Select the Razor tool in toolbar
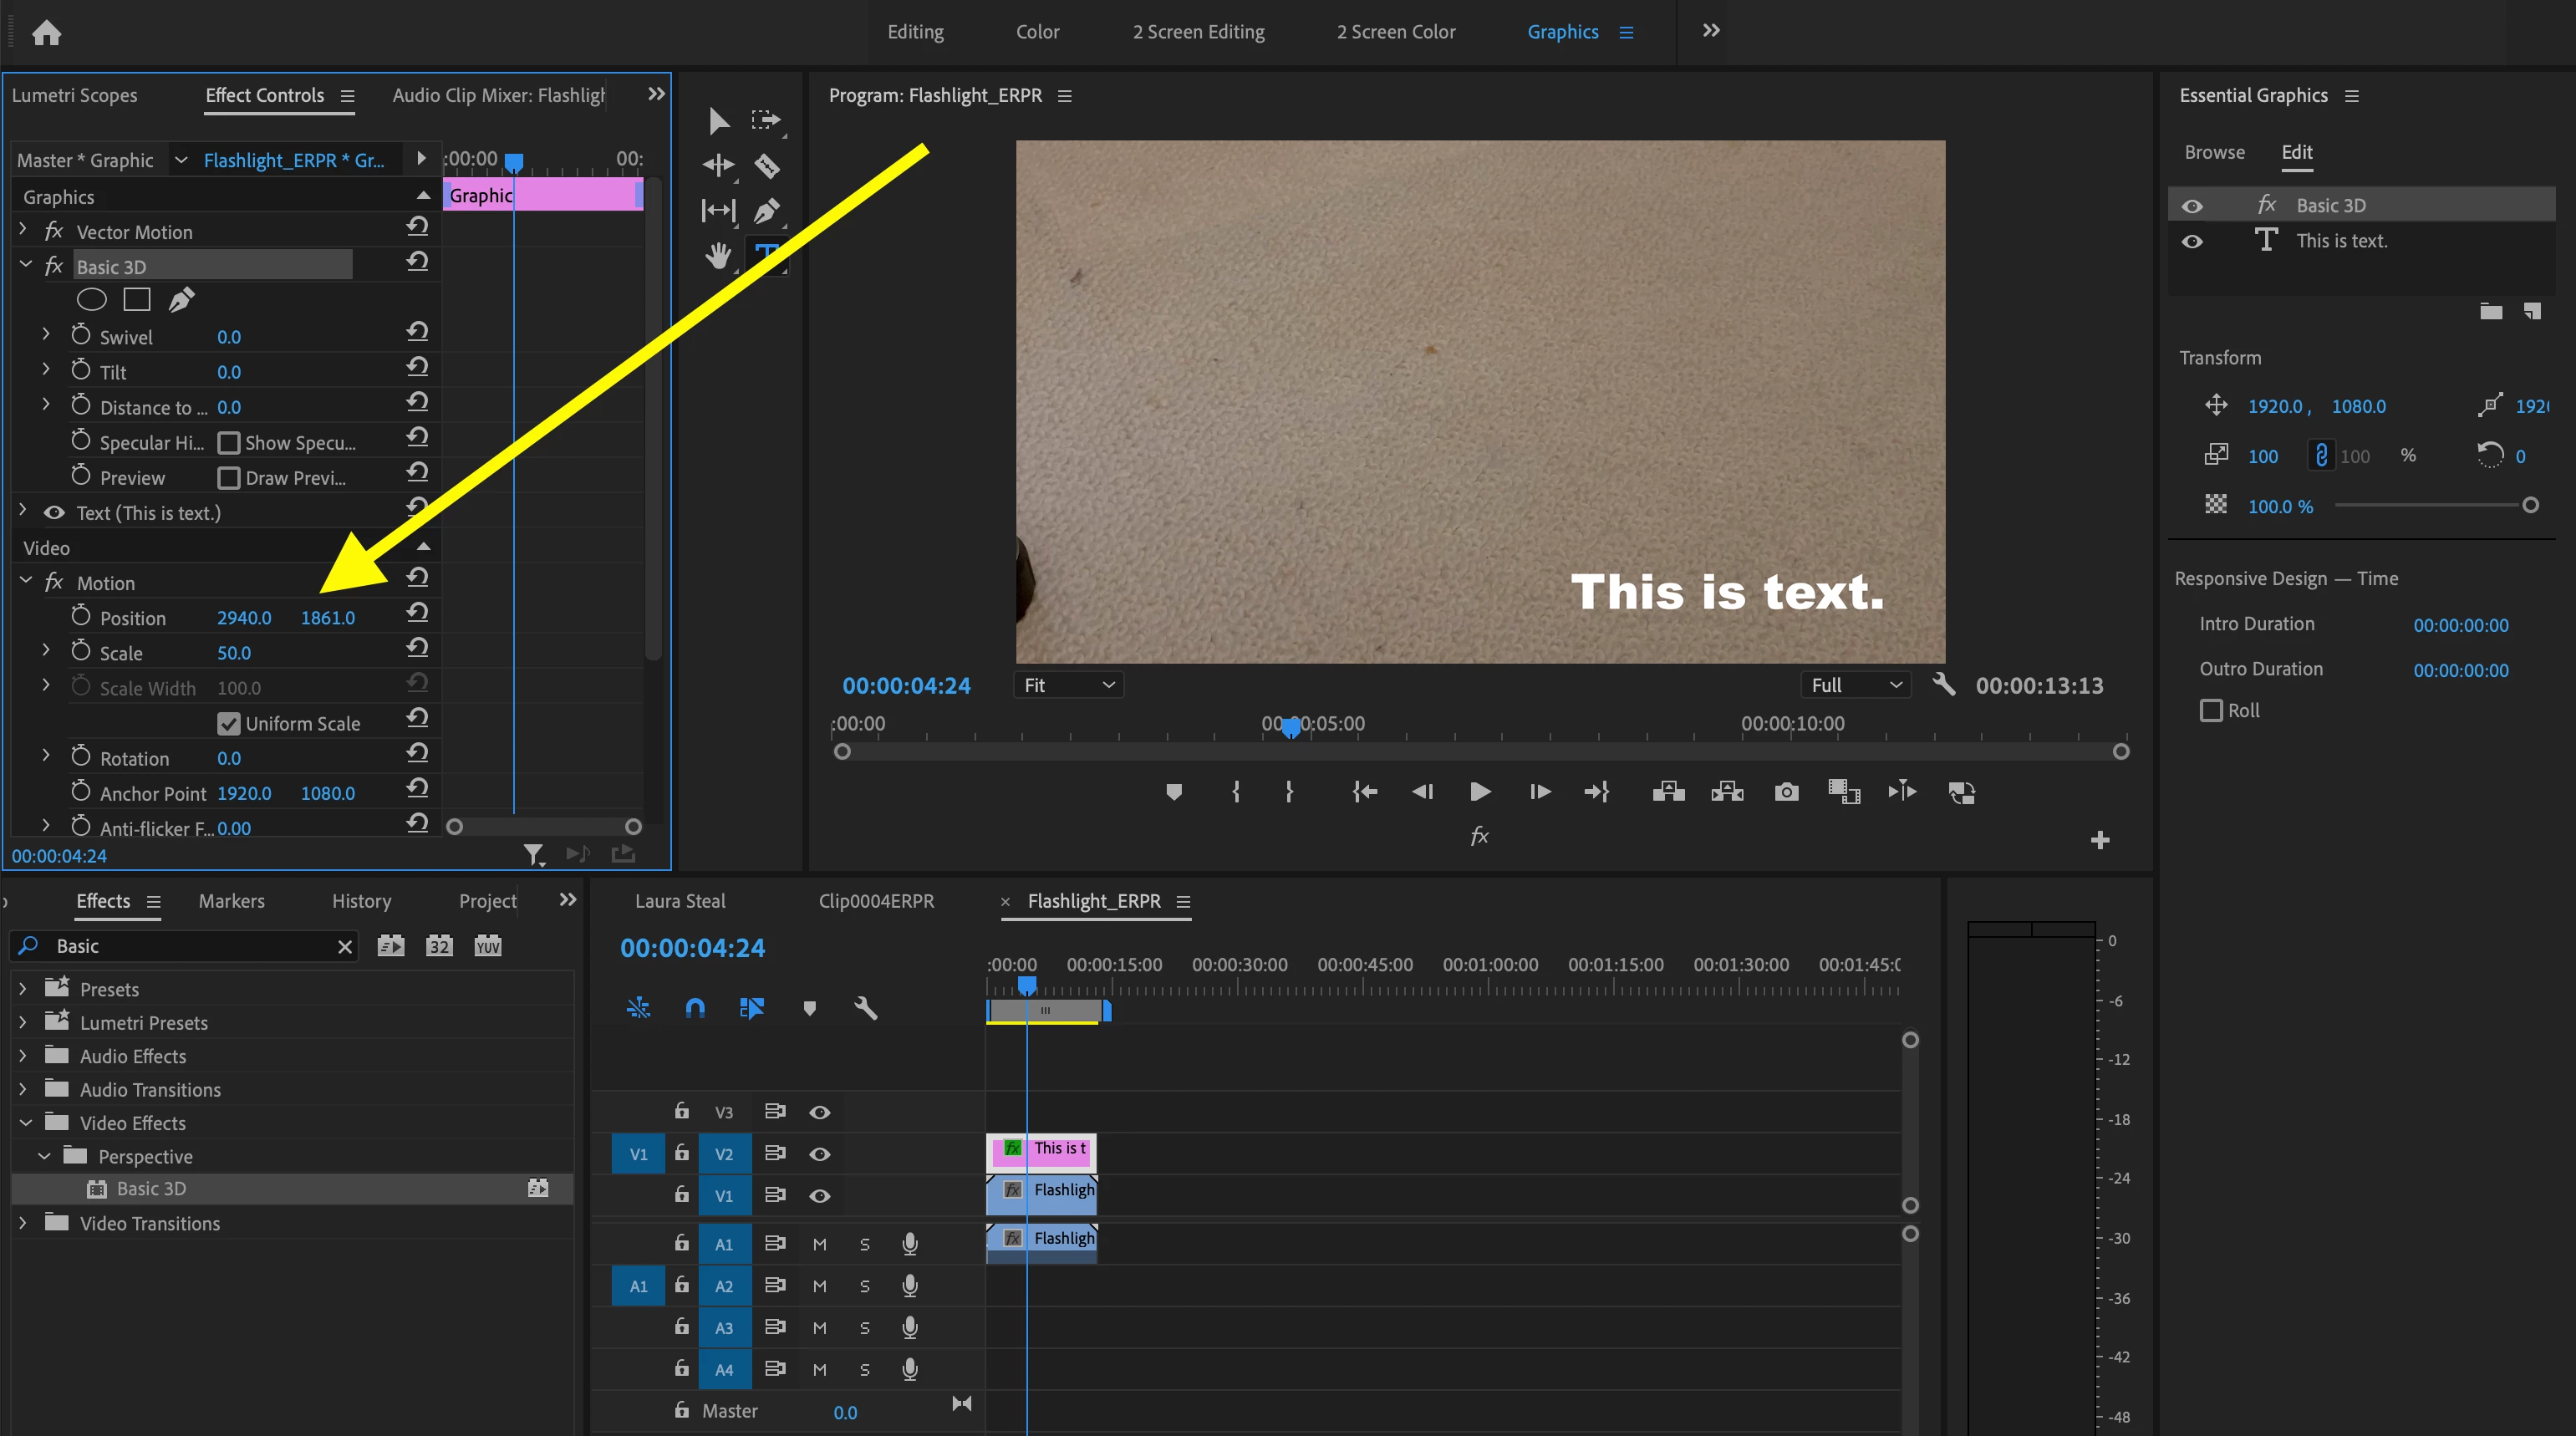The height and width of the screenshot is (1436, 2576). [767, 165]
